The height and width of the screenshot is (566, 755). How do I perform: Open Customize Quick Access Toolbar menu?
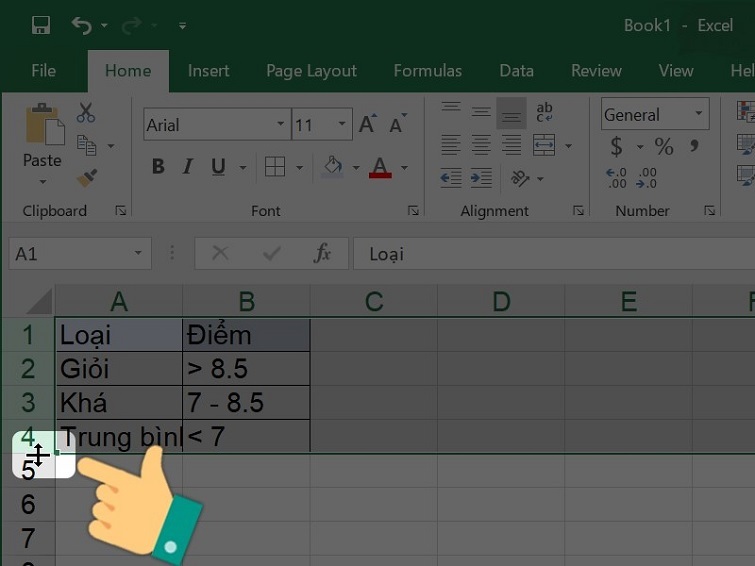point(182,26)
